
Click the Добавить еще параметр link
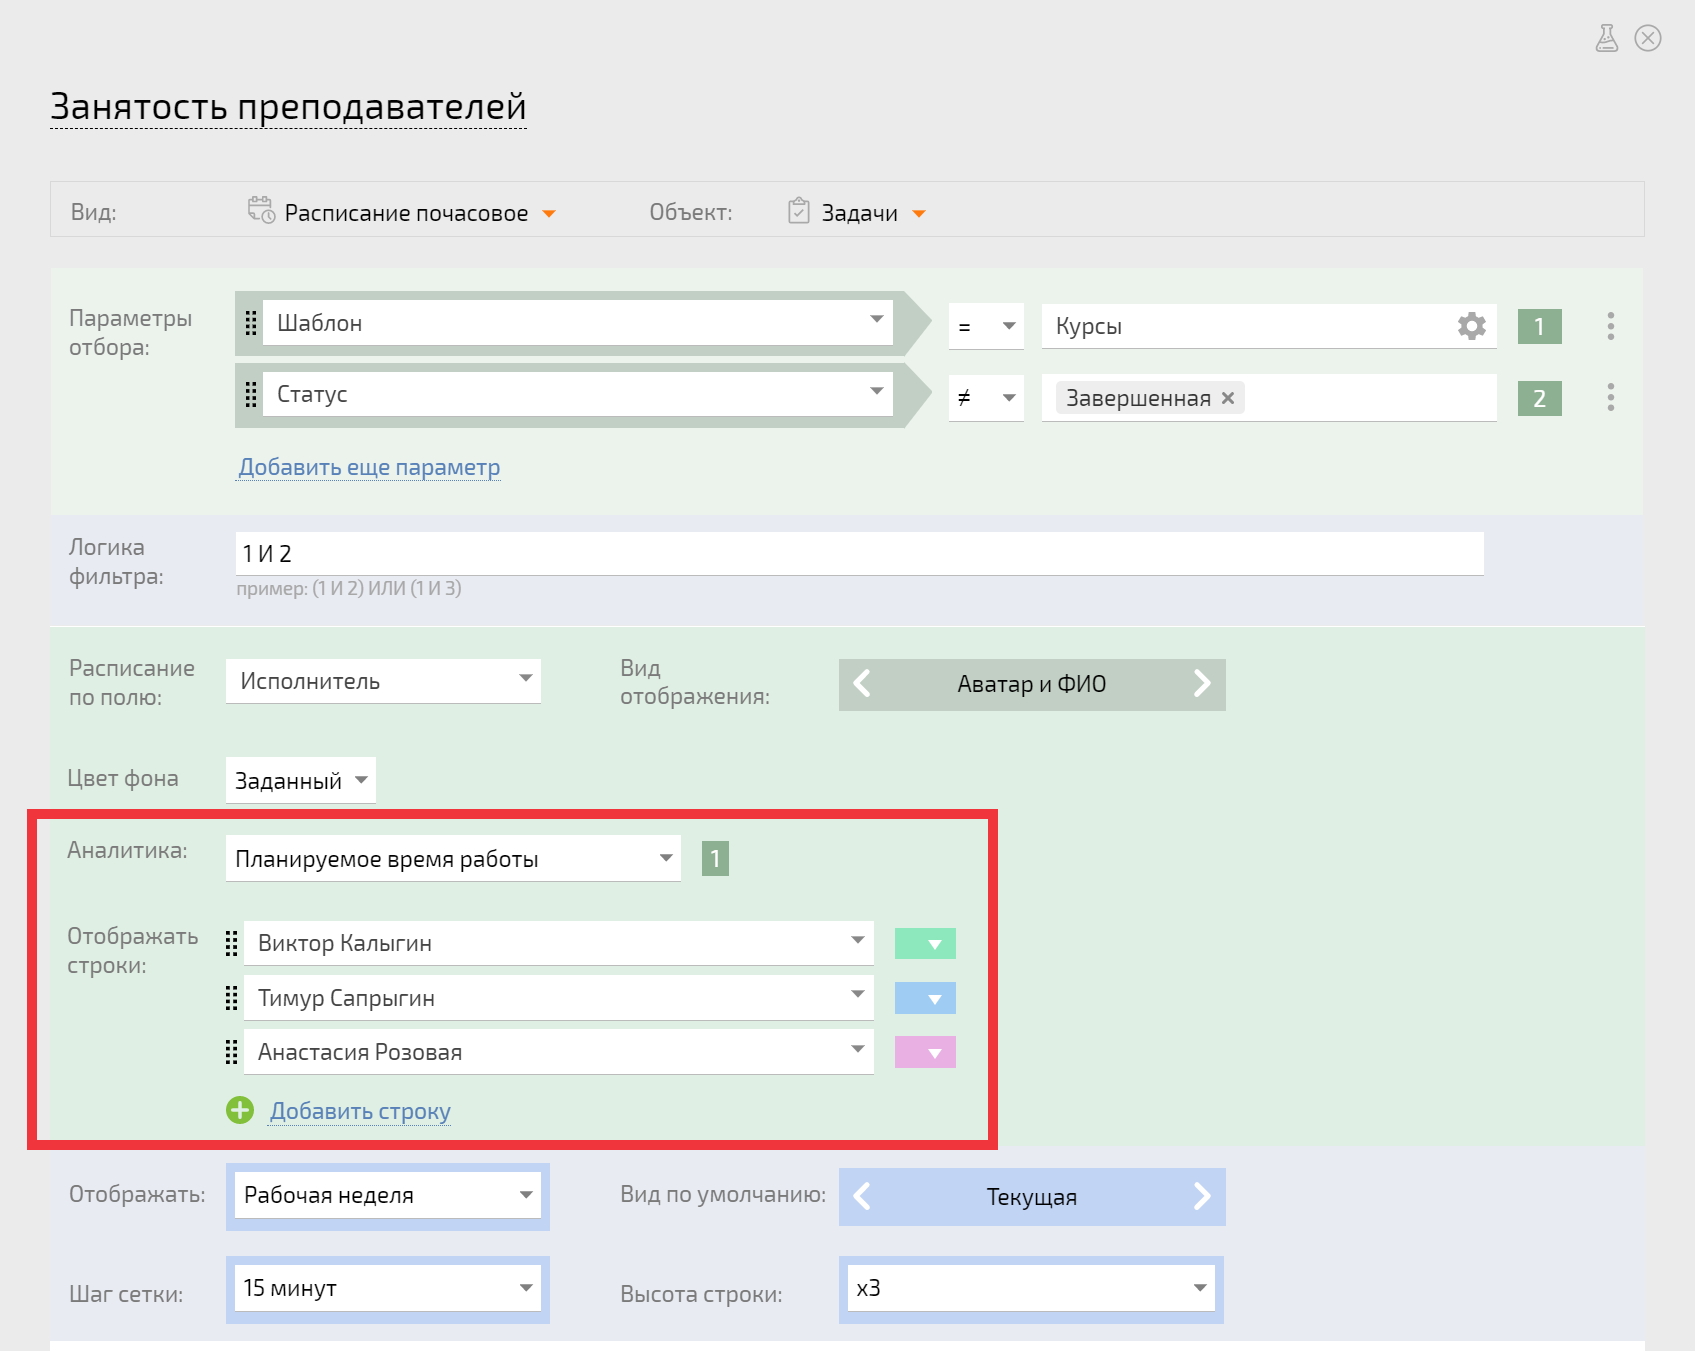(x=369, y=467)
